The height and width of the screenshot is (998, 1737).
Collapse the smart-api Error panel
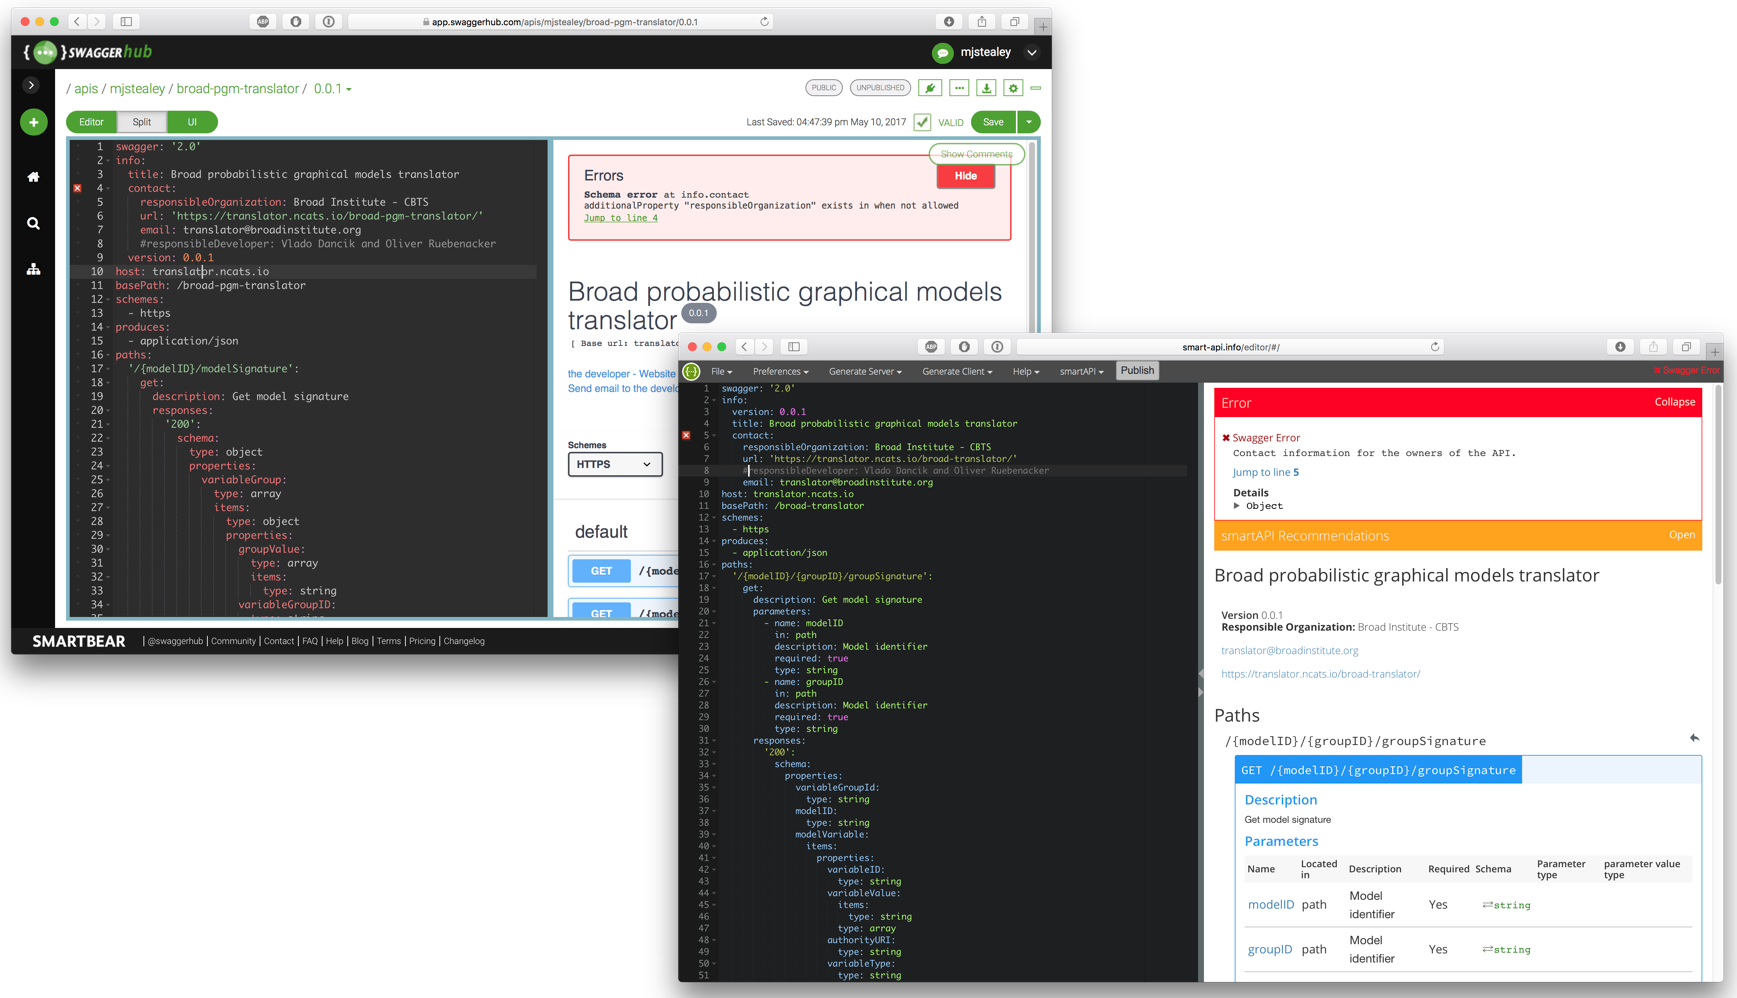1674,402
